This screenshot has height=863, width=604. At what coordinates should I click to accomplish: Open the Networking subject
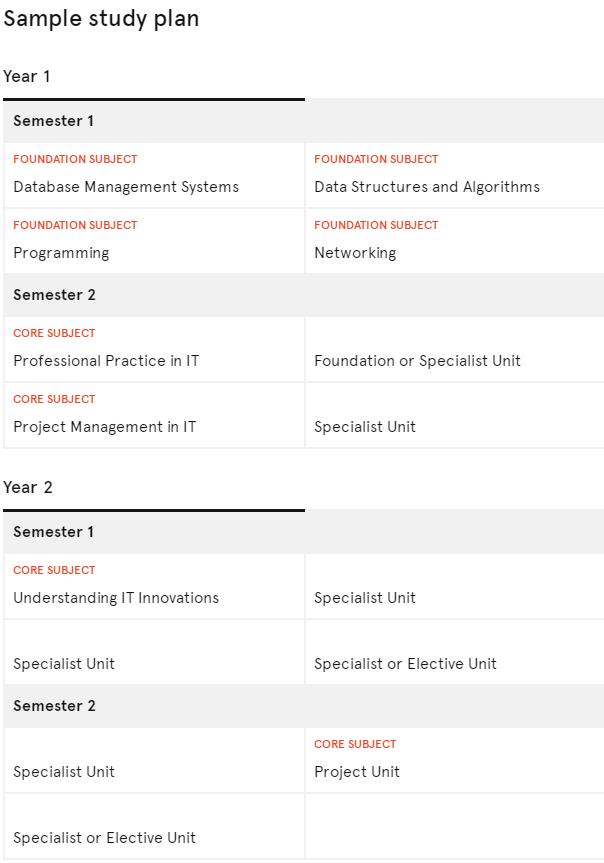click(x=355, y=253)
